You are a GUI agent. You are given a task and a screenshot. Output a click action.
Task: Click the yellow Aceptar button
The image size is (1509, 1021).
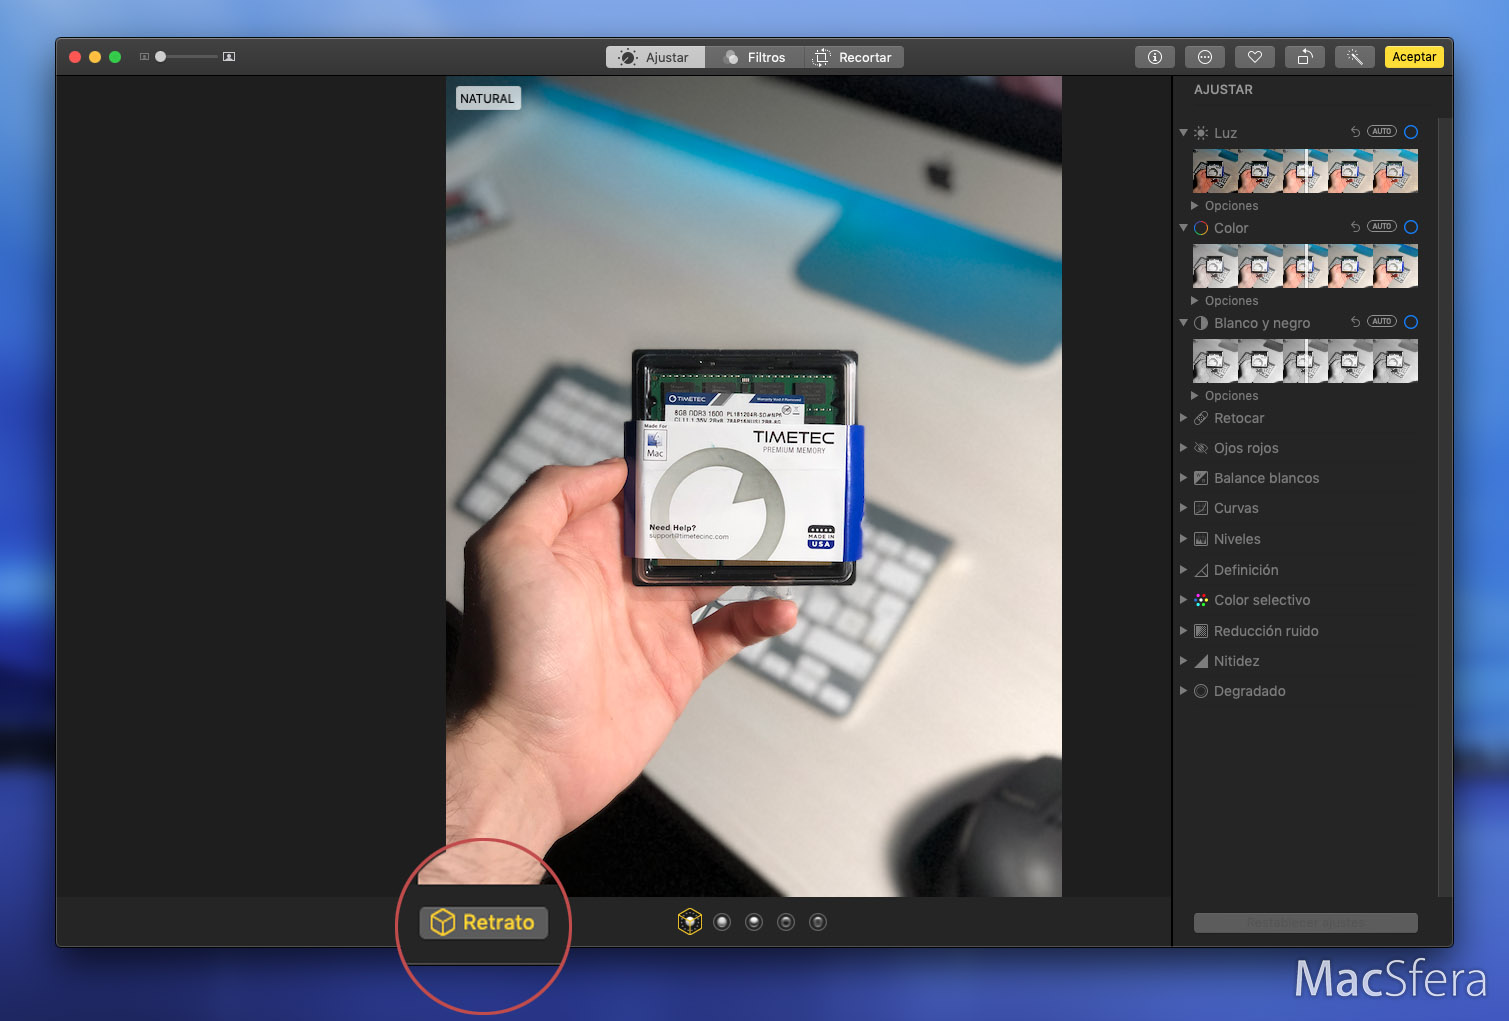(x=1414, y=57)
